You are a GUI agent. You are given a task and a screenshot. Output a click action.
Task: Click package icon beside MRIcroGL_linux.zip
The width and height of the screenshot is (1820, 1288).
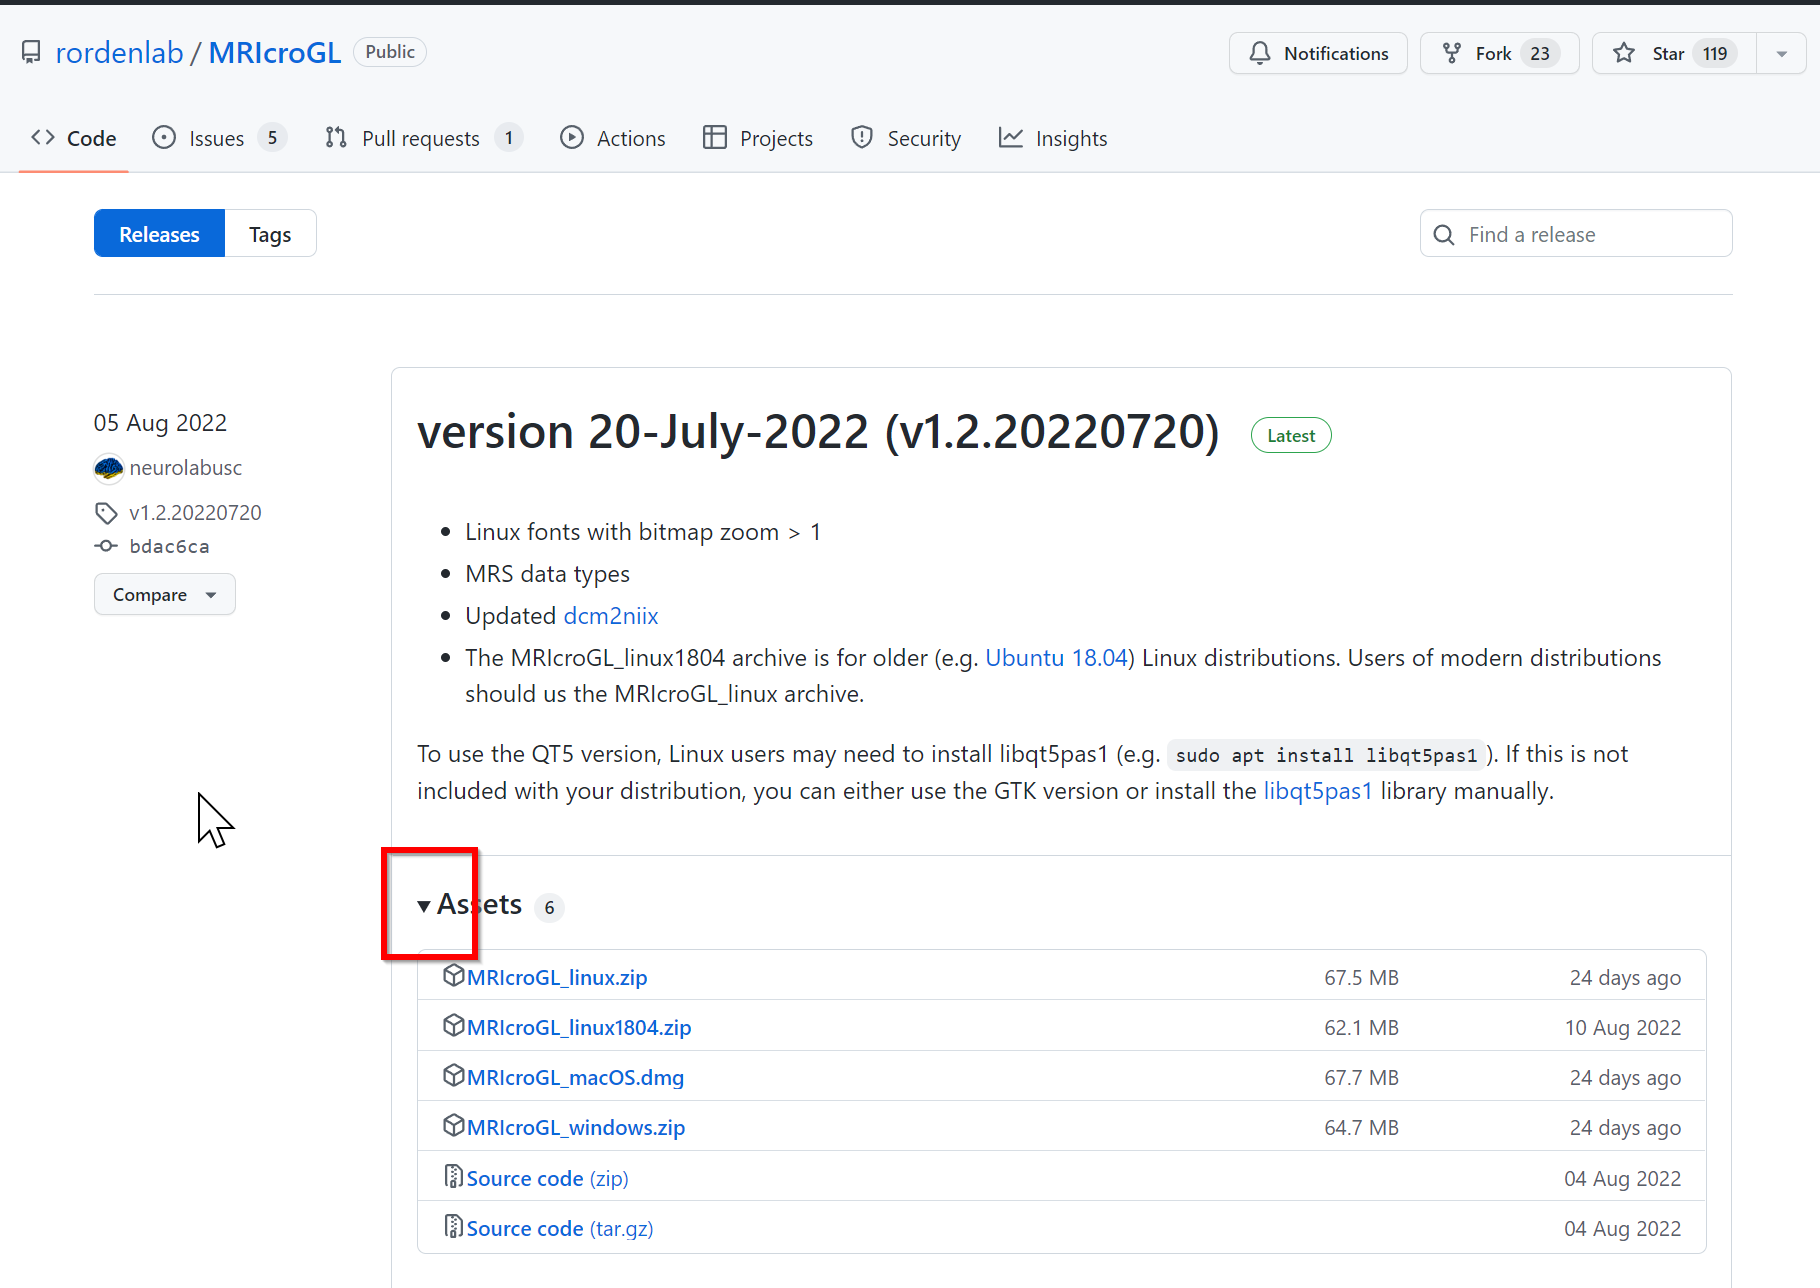(454, 975)
